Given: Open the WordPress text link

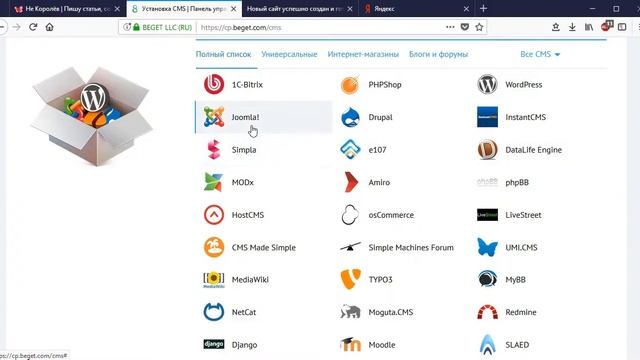Looking at the screenshot, I should (524, 84).
